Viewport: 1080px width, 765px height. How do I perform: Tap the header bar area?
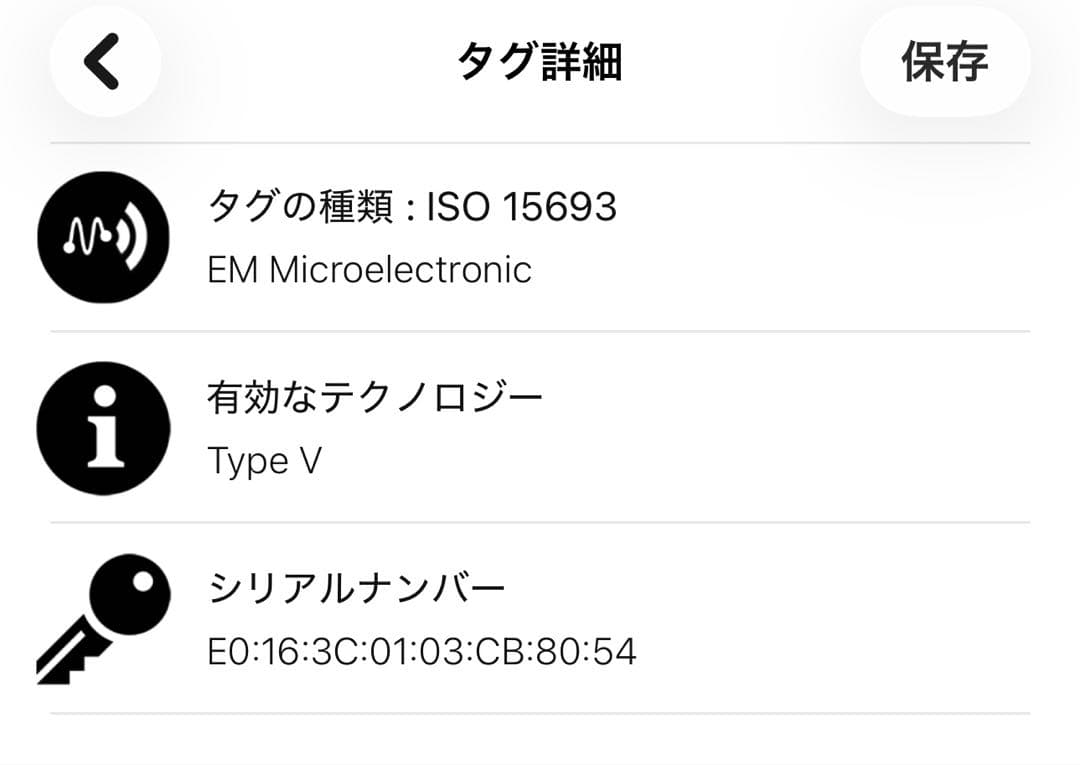(540, 60)
